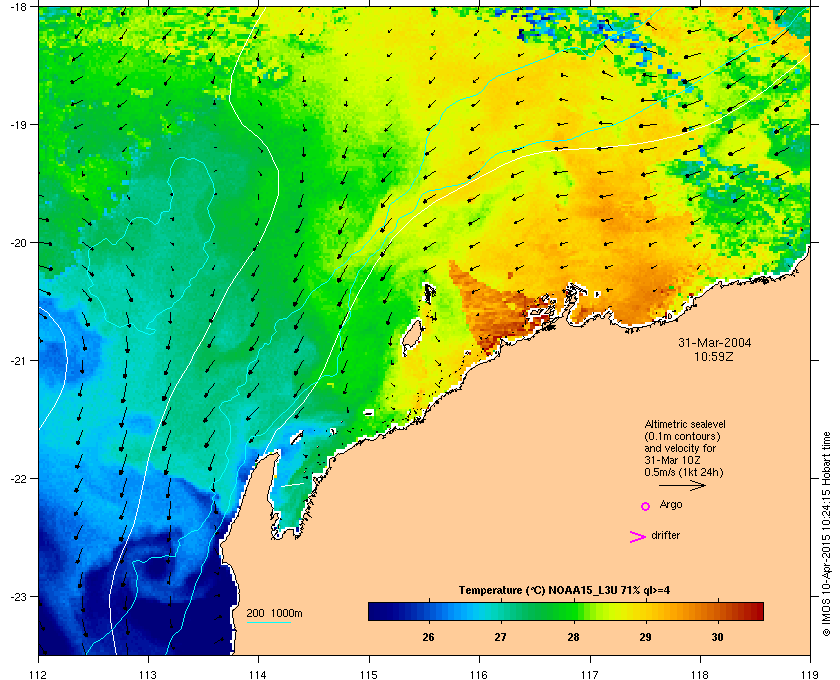
Task: Click the 31-Mar-2004 date label
Action: 715,343
